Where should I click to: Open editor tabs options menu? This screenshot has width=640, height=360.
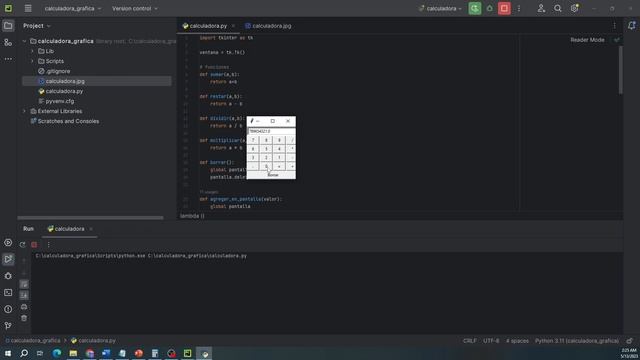coord(614,26)
